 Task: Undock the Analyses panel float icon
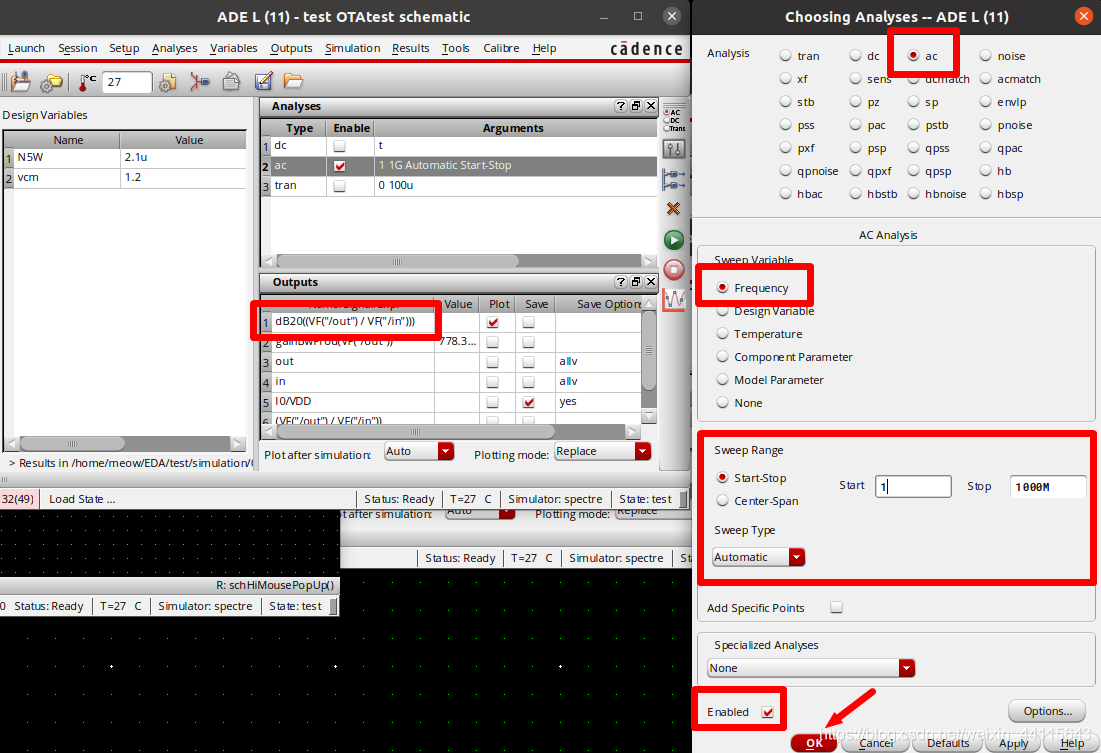[x=636, y=106]
